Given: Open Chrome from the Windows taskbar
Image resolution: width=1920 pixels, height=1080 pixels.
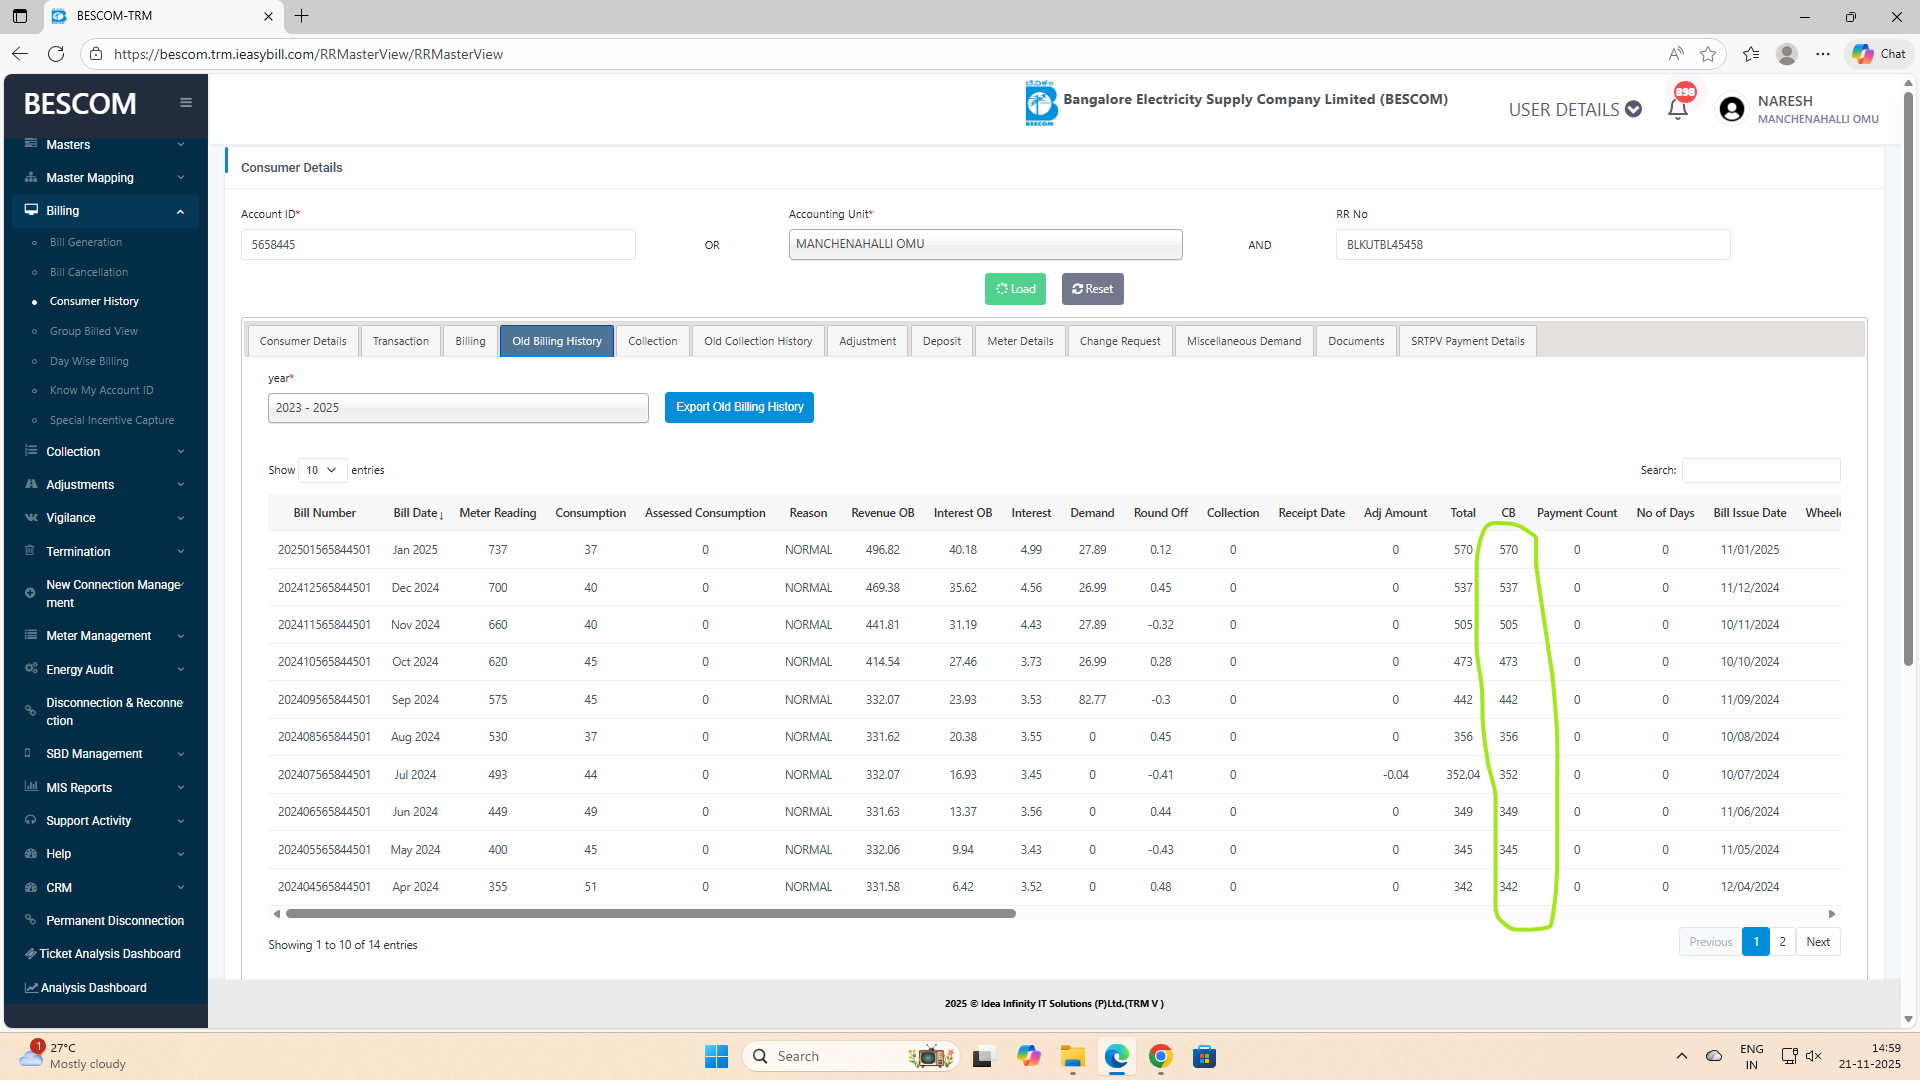Looking at the screenshot, I should coord(1160,1056).
